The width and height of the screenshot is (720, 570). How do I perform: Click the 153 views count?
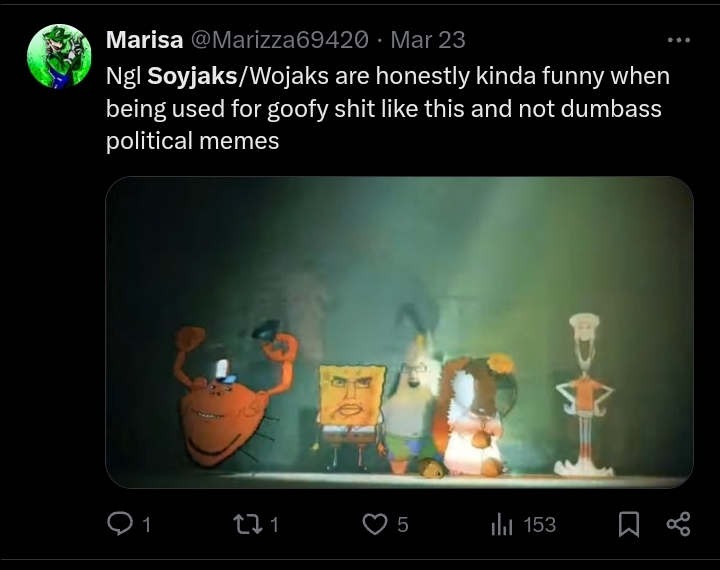pos(540,524)
